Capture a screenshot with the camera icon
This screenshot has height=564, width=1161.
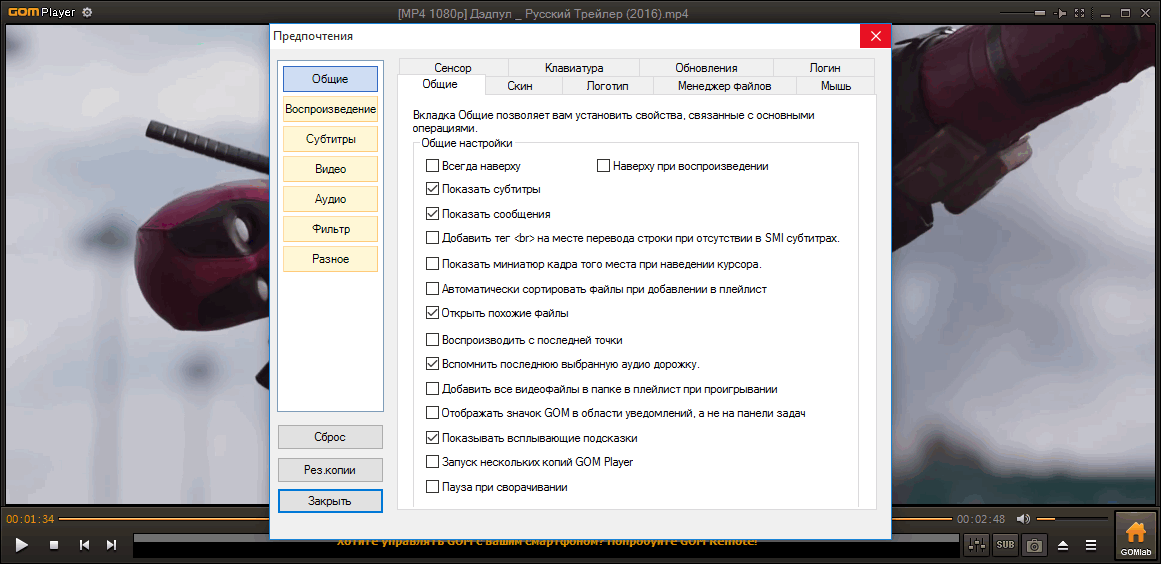click(1034, 545)
